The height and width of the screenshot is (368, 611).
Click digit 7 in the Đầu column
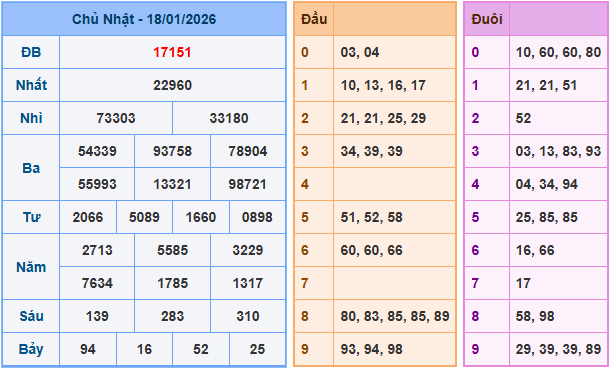pyautogui.click(x=305, y=283)
